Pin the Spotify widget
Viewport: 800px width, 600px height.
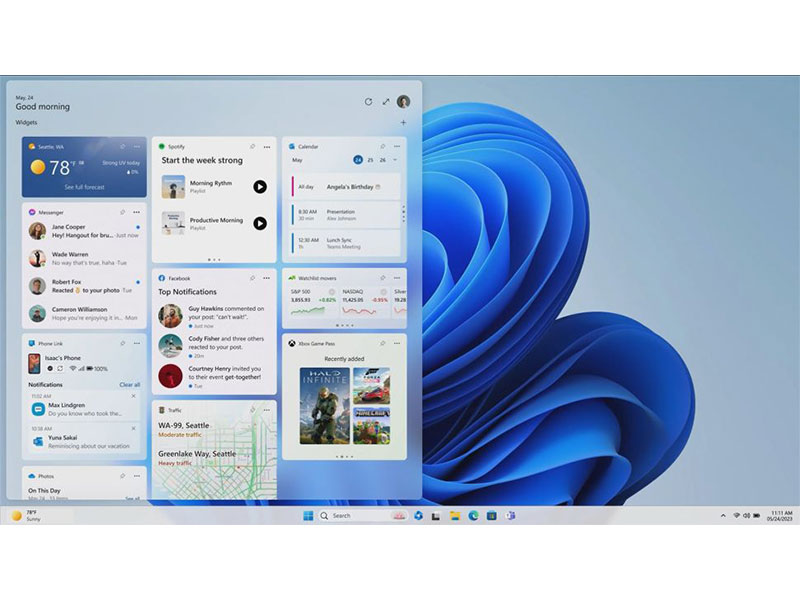tap(252, 146)
